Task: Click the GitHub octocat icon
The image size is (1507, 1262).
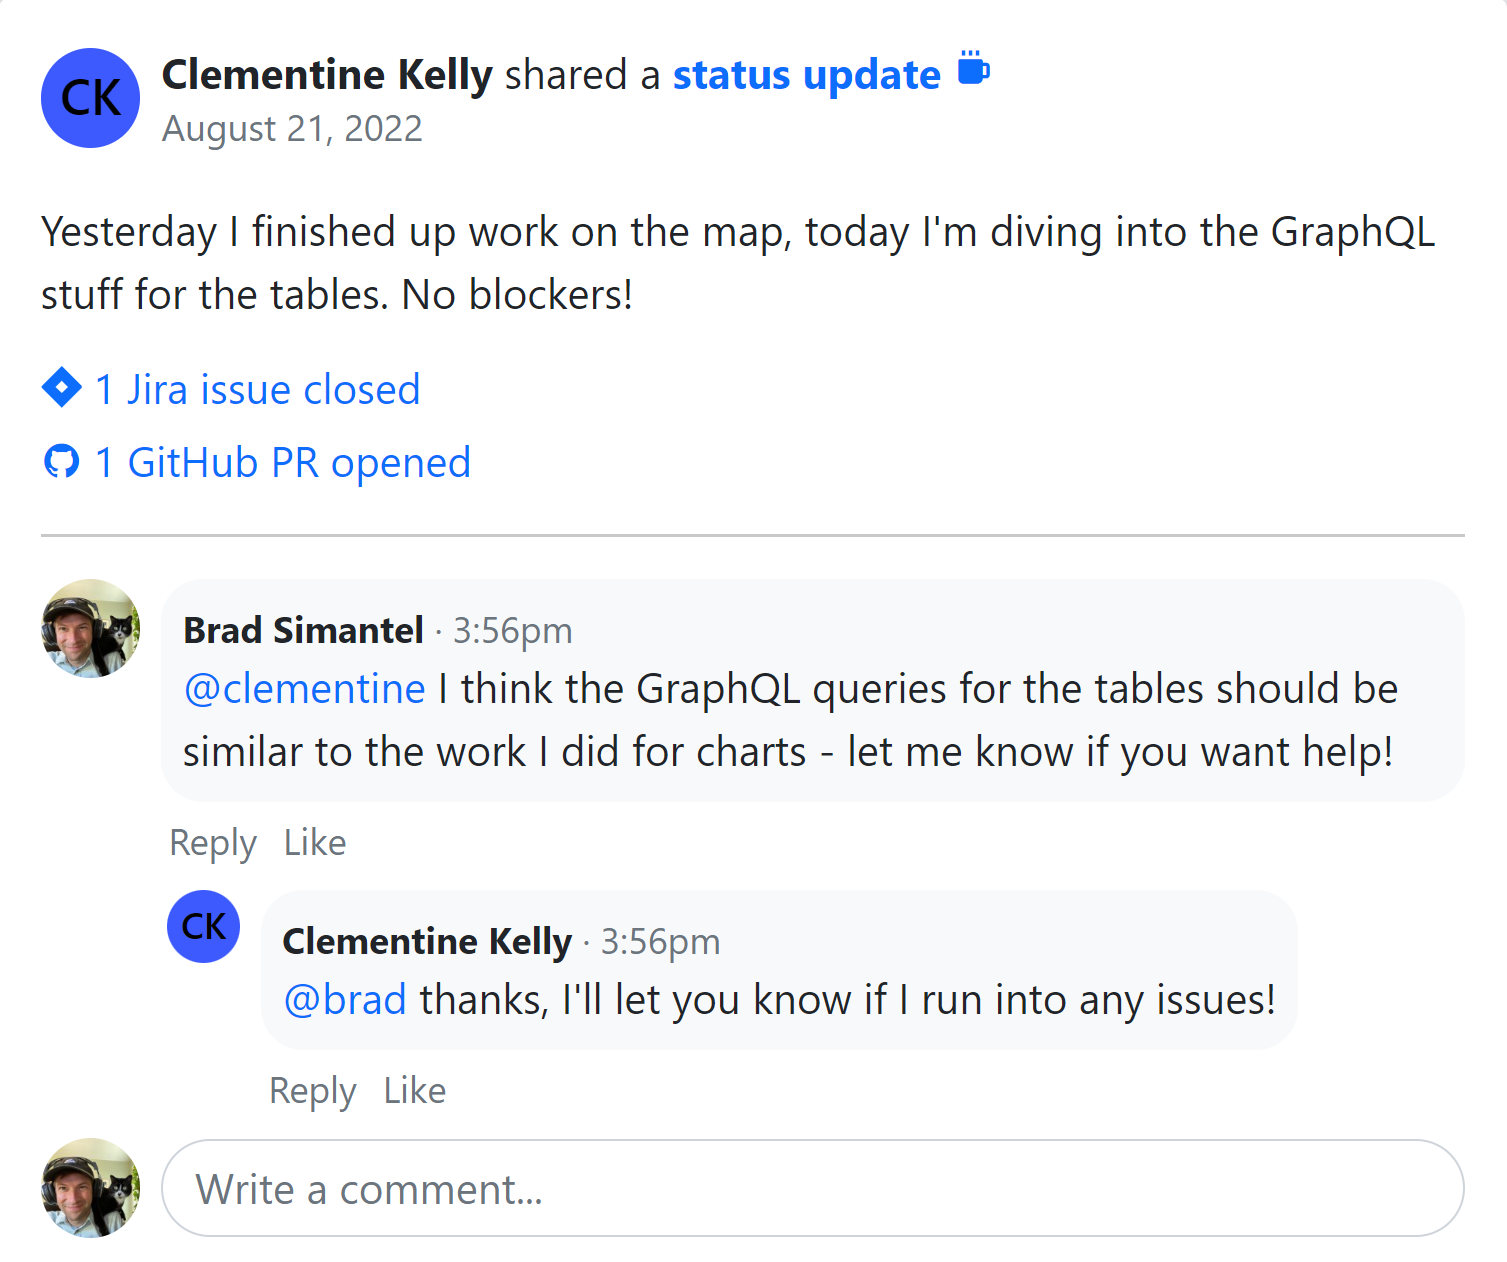Action: (62, 462)
